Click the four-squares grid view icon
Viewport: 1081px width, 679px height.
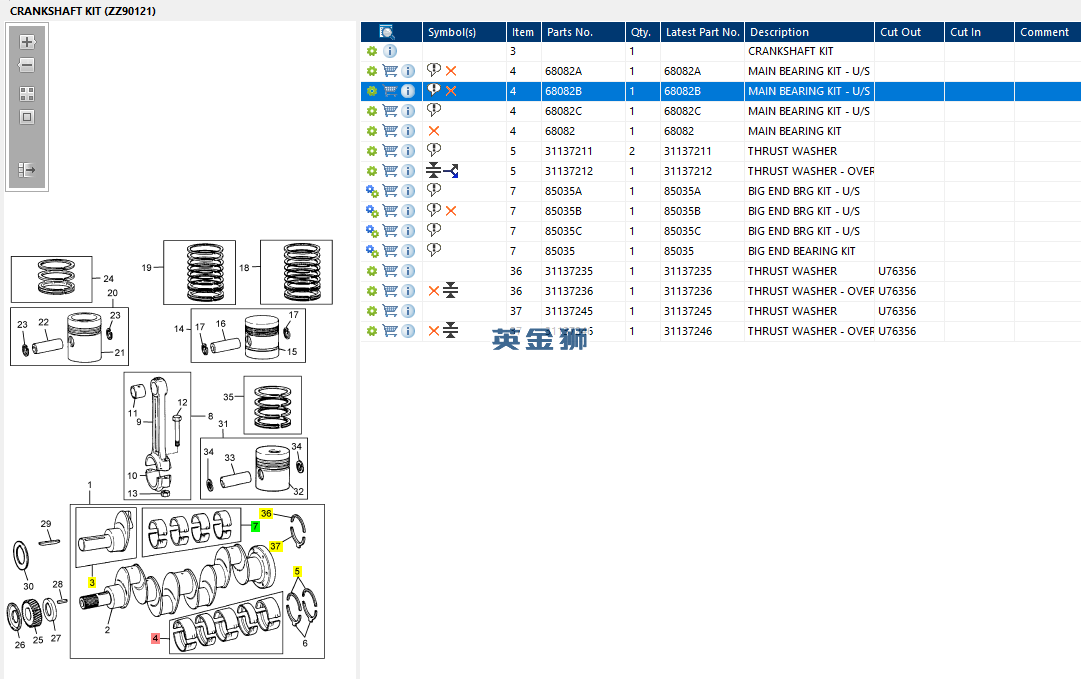27,94
